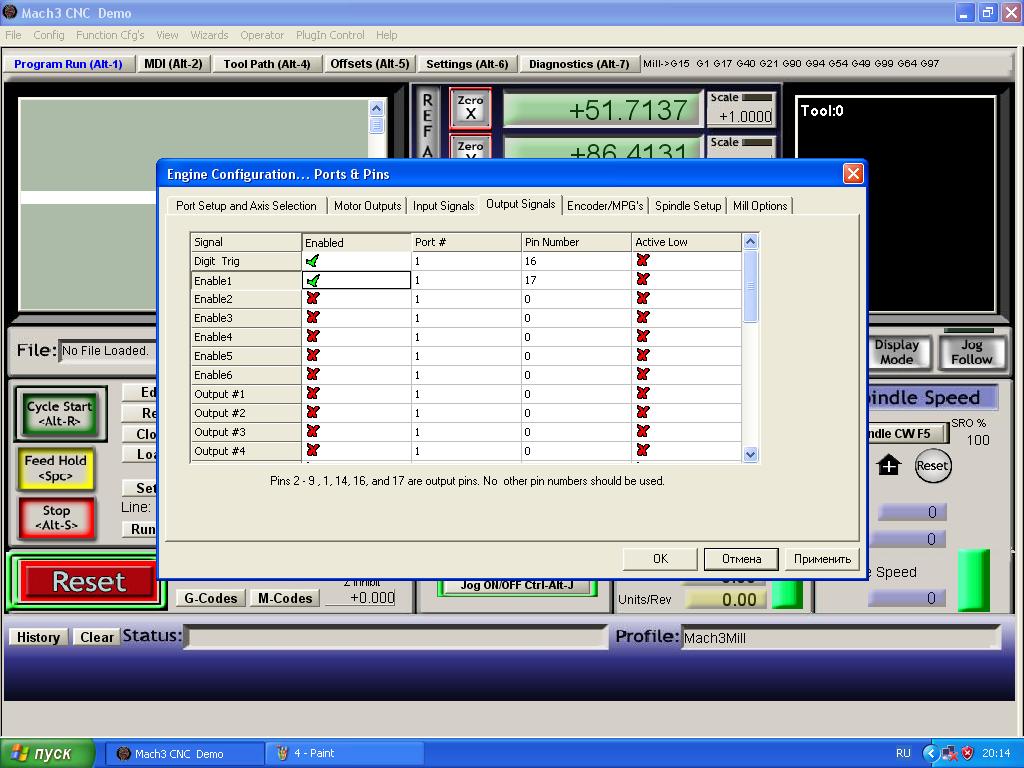The image size is (1024, 768).
Task: Select Pin Number cell for Enable1
Action: click(x=576, y=280)
